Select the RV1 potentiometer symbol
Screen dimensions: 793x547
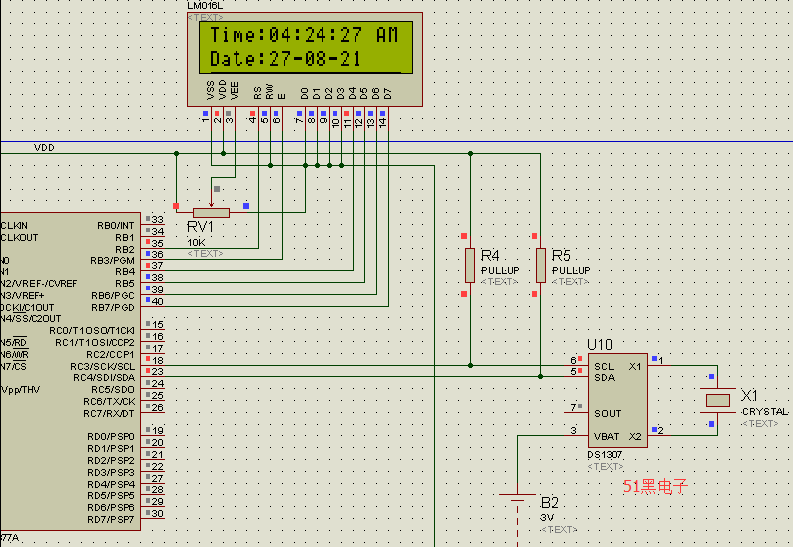211,212
